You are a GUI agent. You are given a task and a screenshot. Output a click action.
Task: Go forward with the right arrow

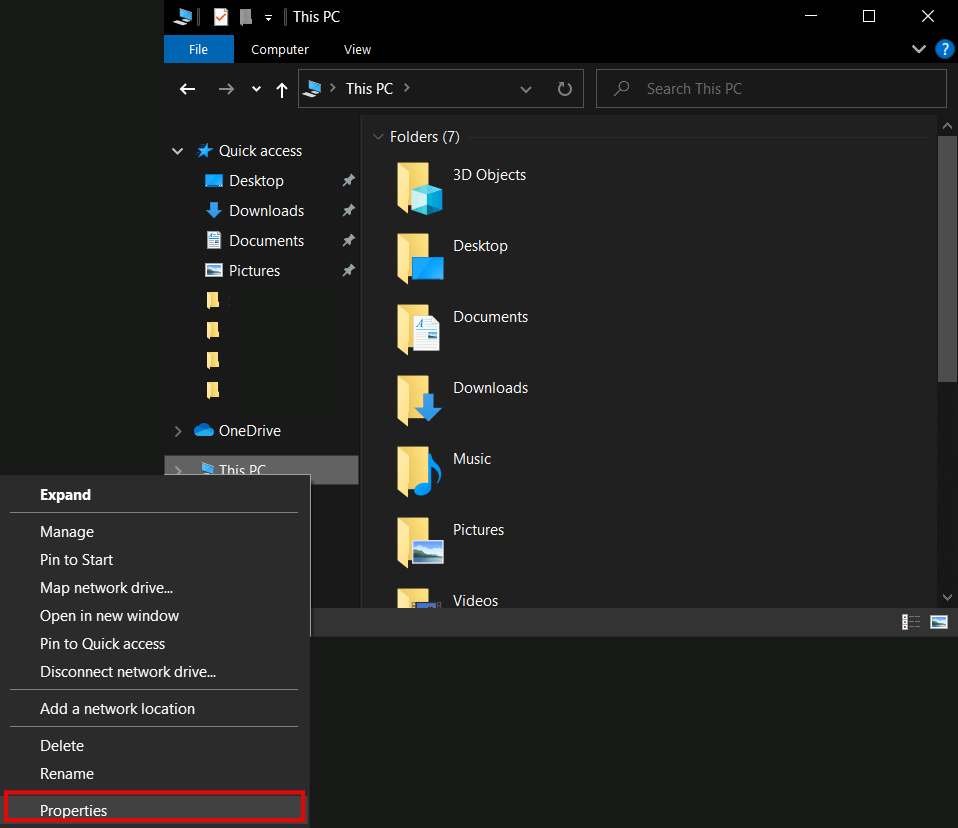click(x=226, y=89)
